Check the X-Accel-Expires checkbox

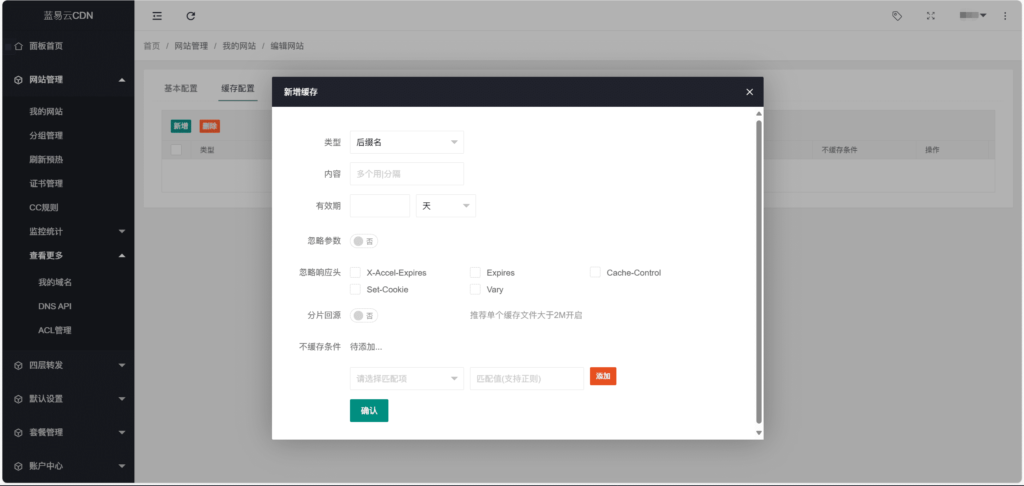click(x=355, y=272)
